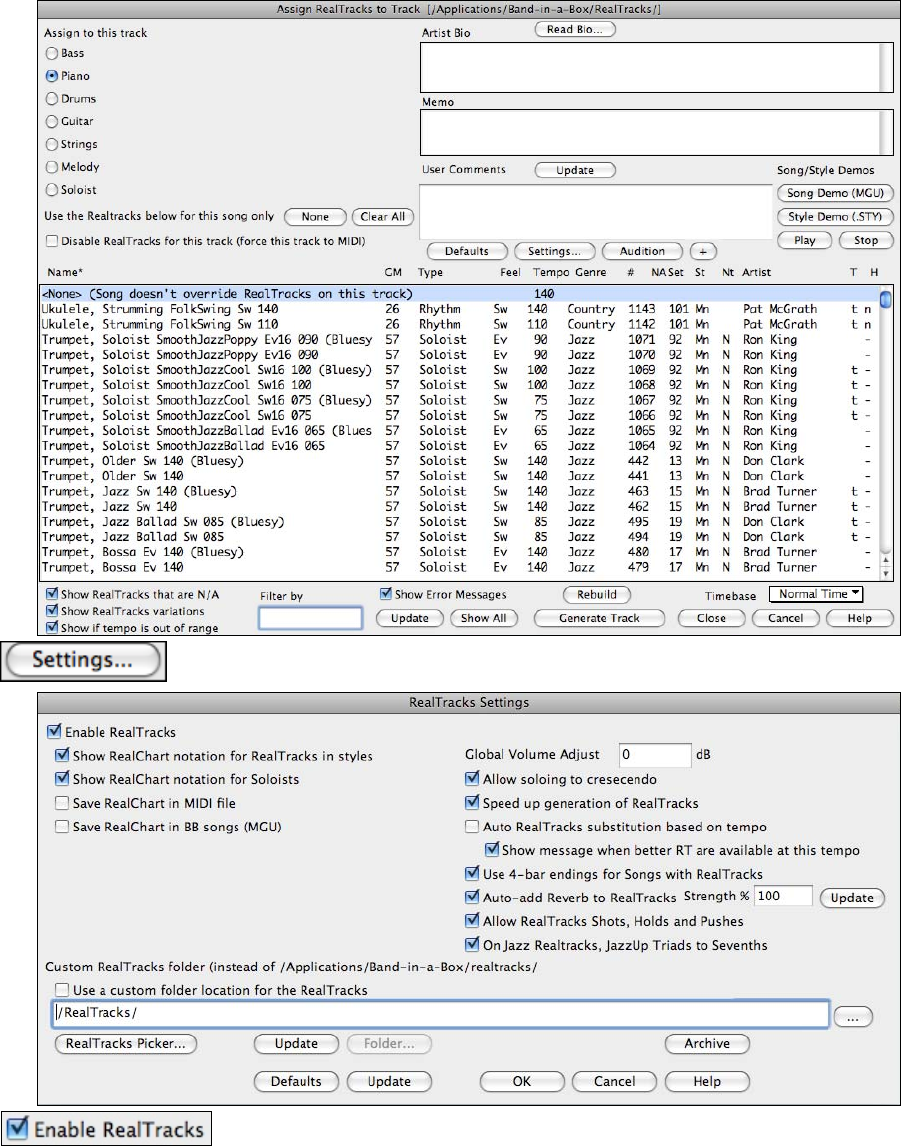Click the Global Volume Adjust dB field
The height and width of the screenshot is (1146, 901).
(655, 755)
